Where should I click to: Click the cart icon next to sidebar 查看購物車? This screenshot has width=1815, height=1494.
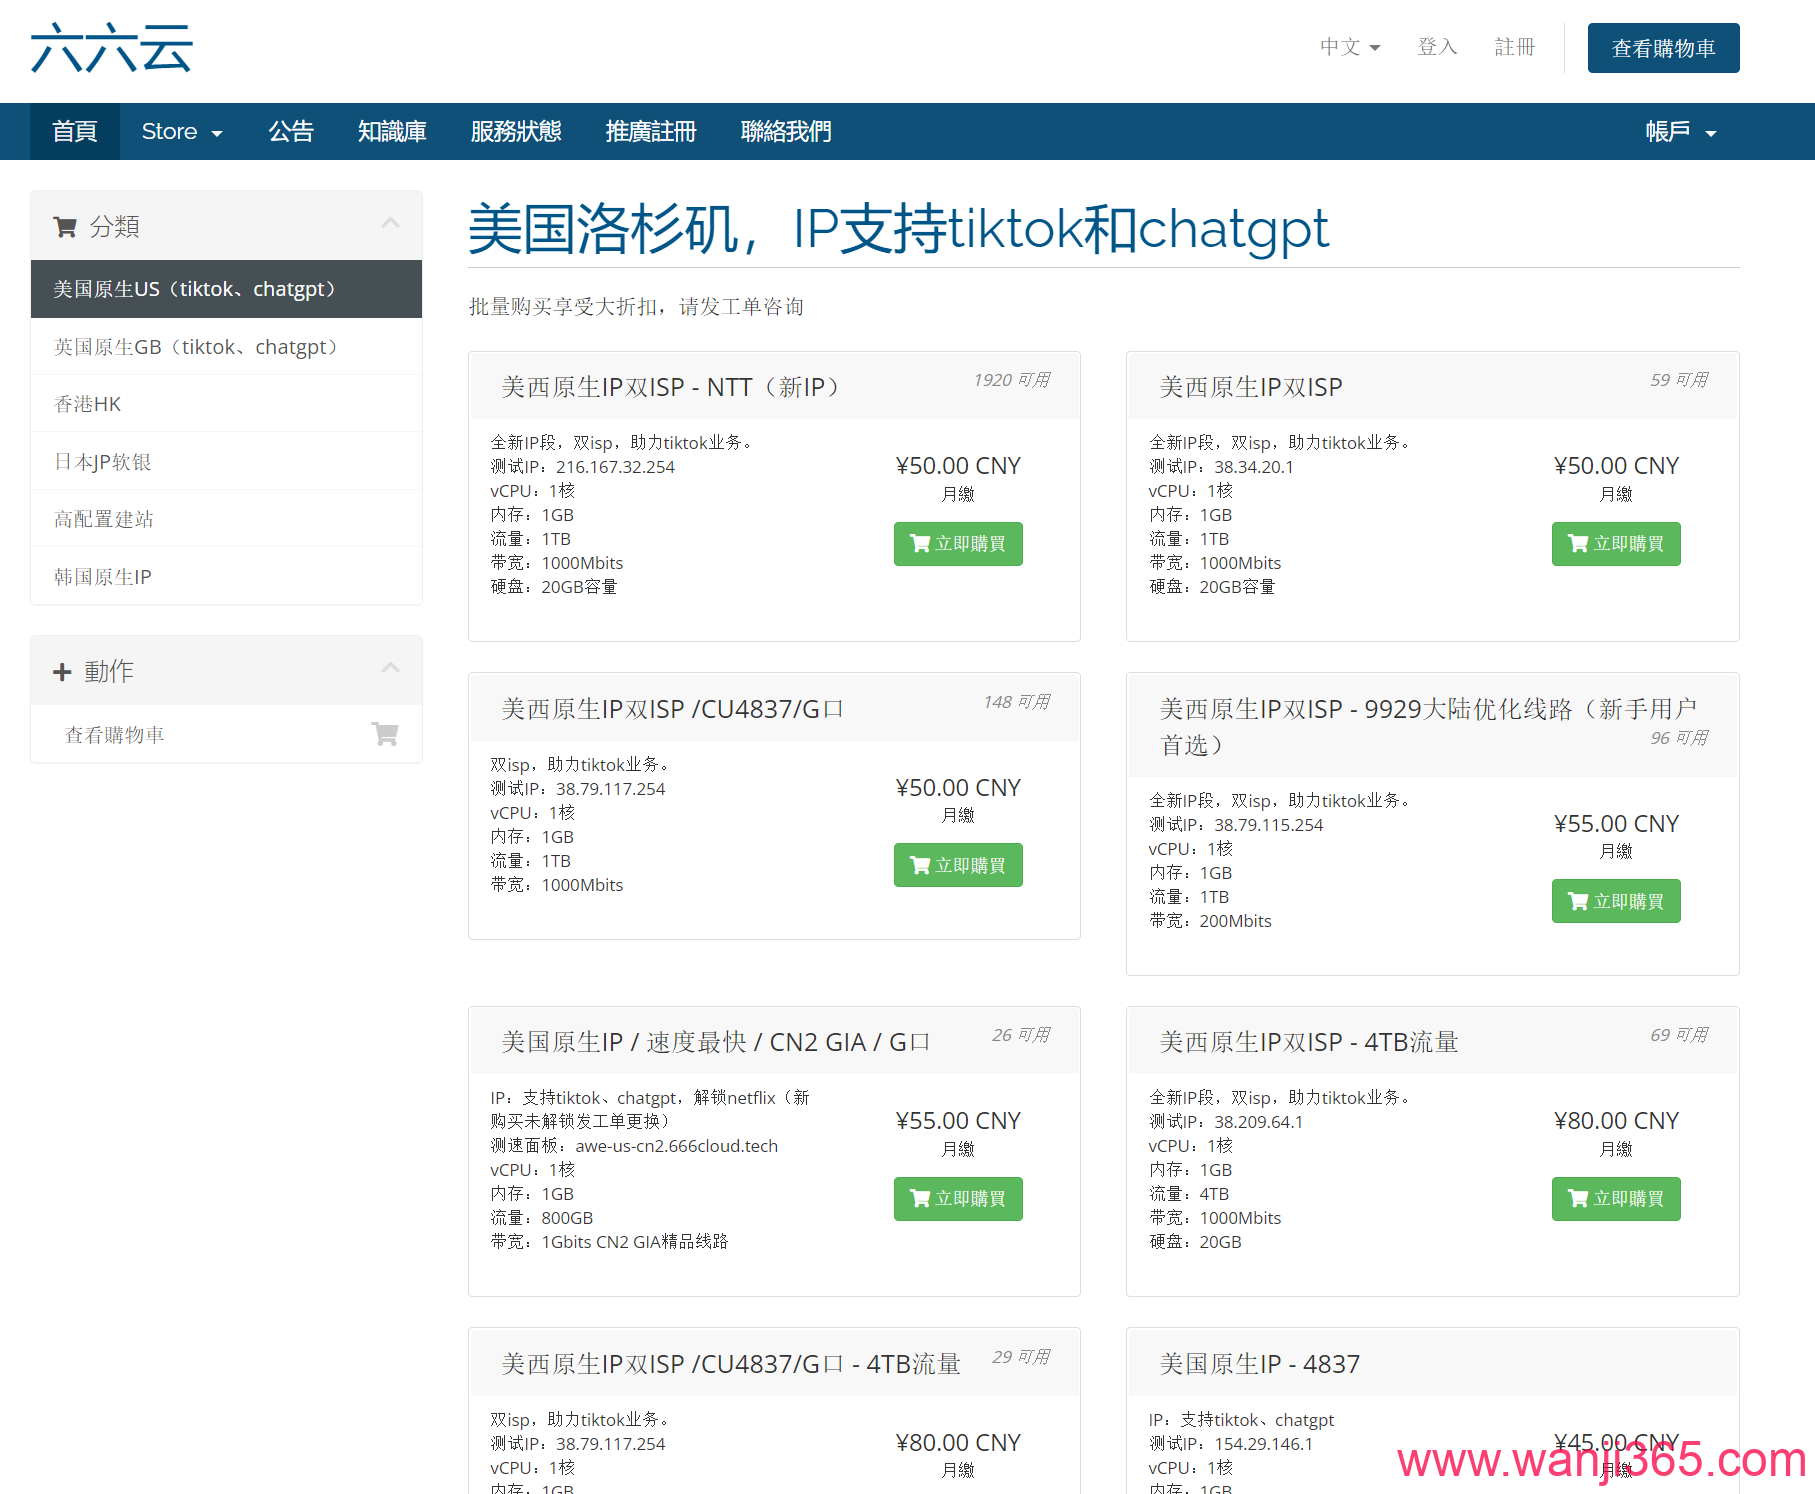click(386, 733)
